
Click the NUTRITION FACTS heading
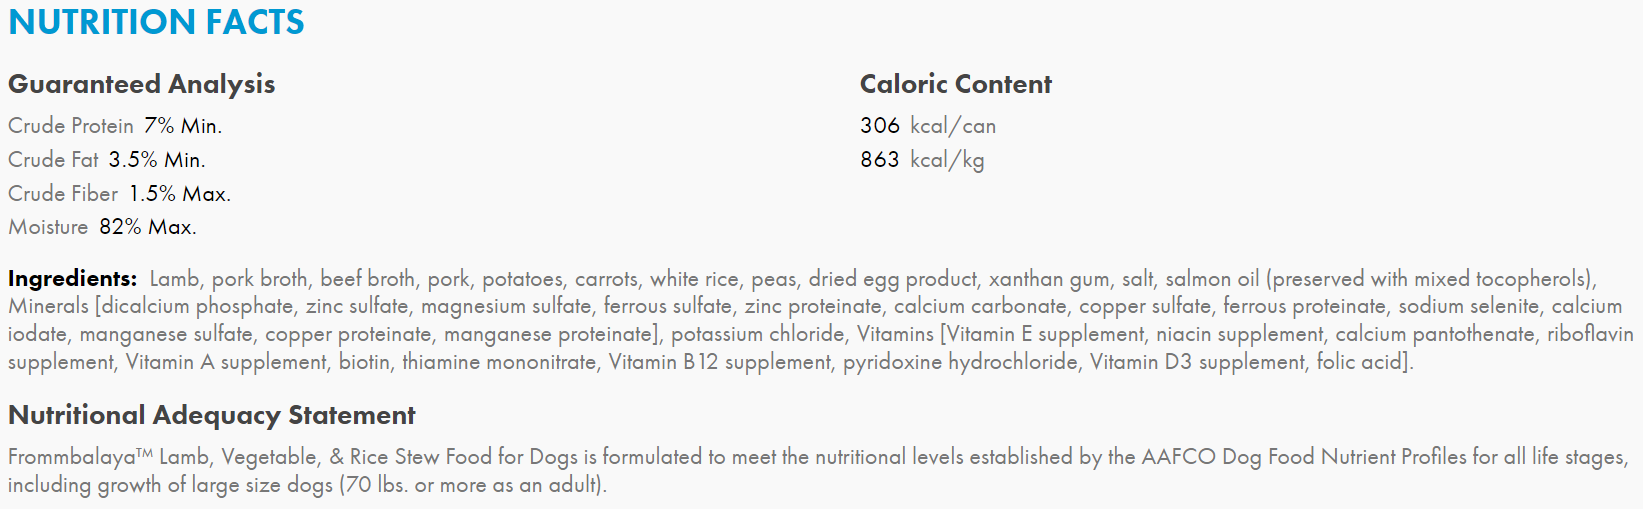point(156,22)
